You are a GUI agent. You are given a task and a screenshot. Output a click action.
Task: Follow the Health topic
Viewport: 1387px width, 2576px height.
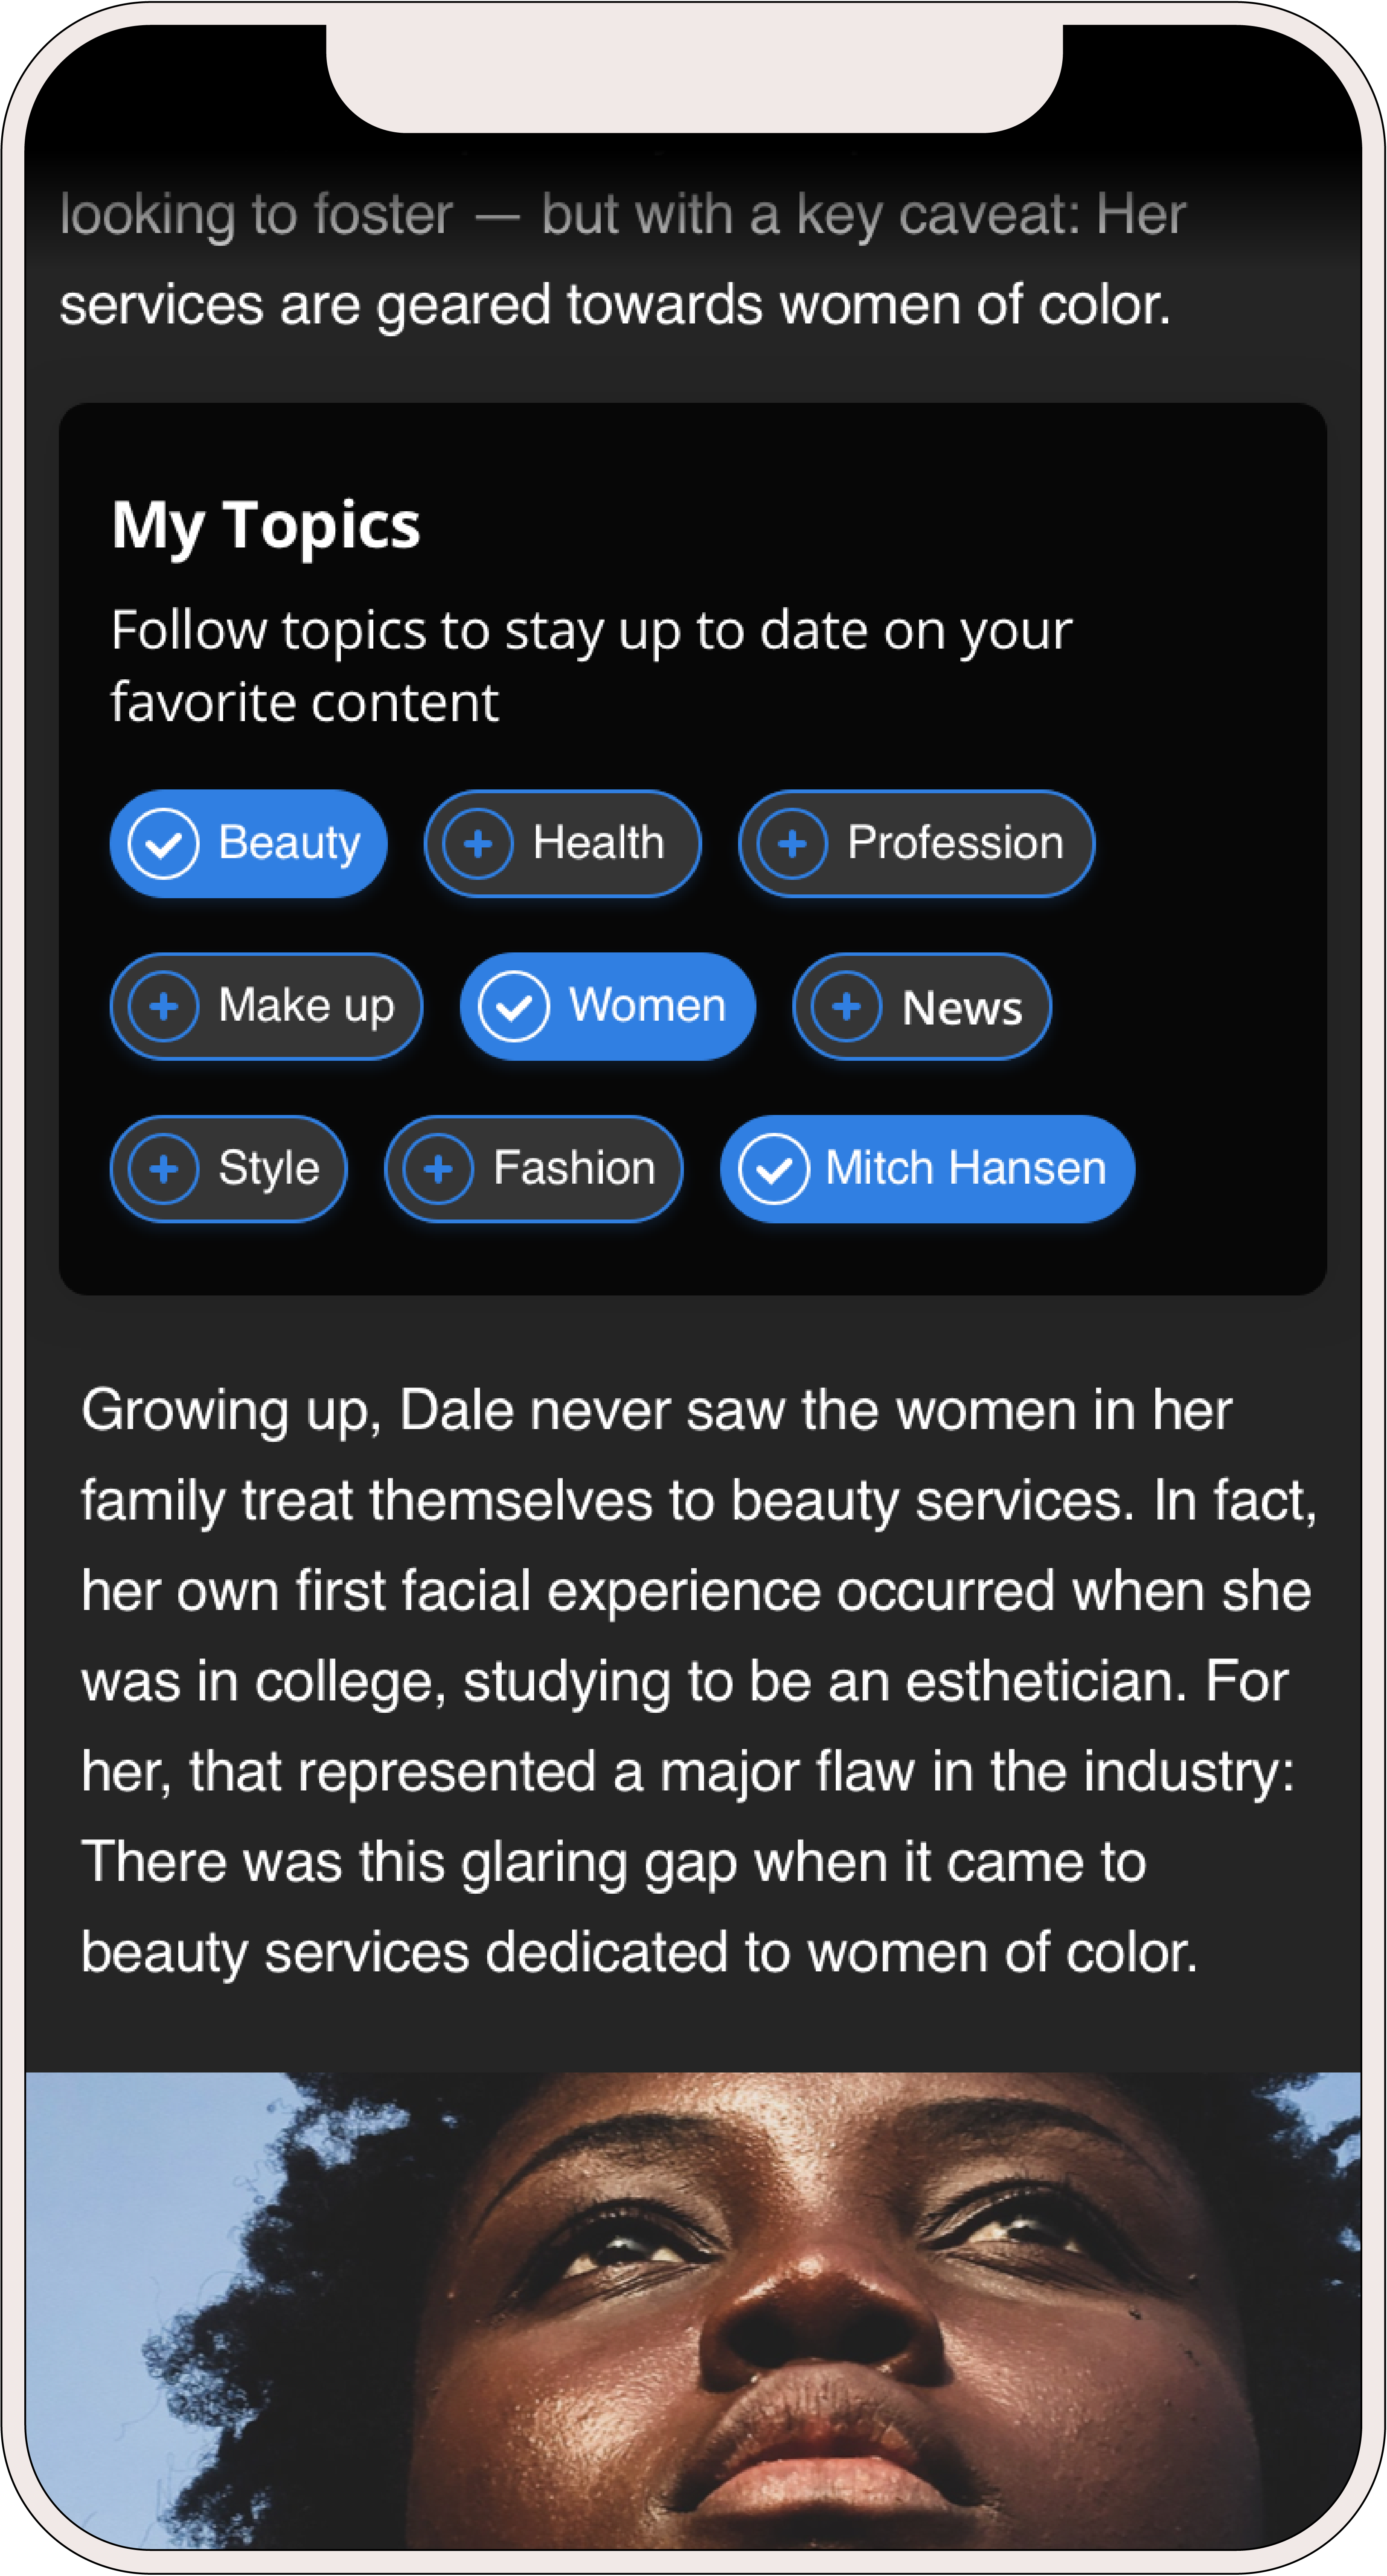[598, 843]
